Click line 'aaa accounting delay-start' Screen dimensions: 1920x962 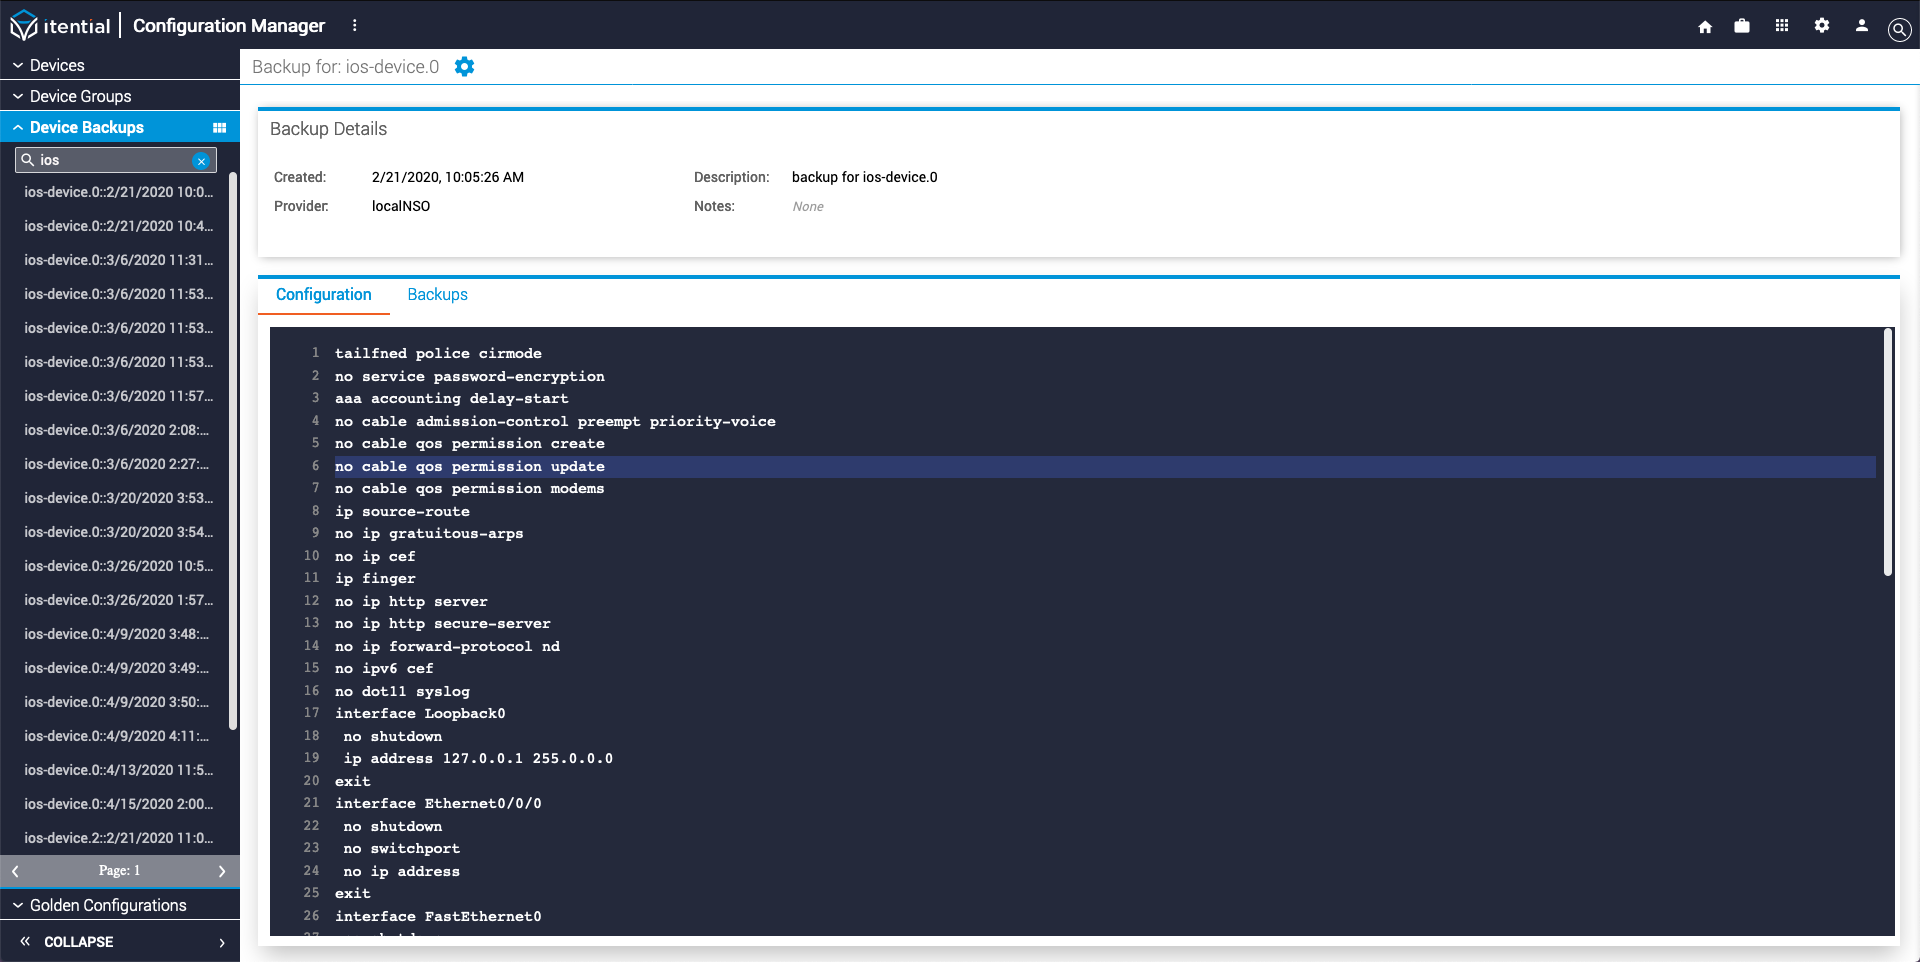click(452, 399)
